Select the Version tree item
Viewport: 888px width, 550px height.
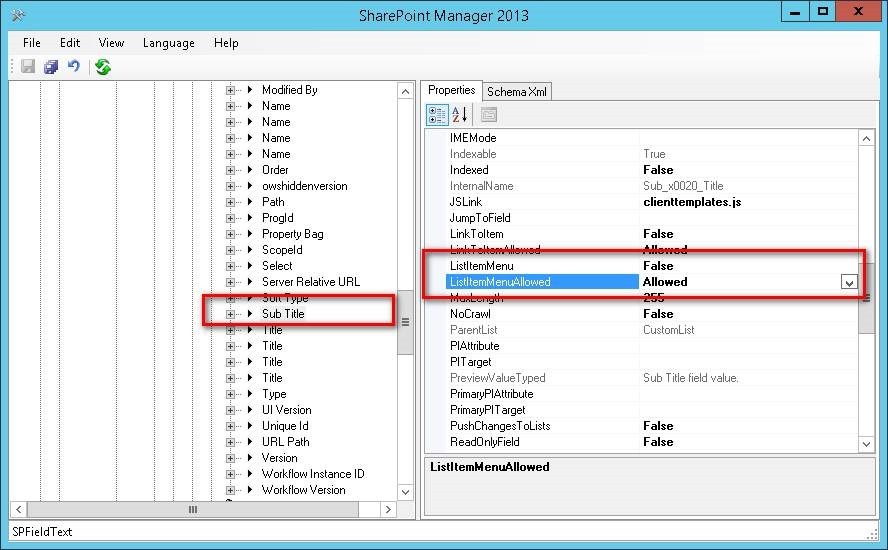pos(279,458)
